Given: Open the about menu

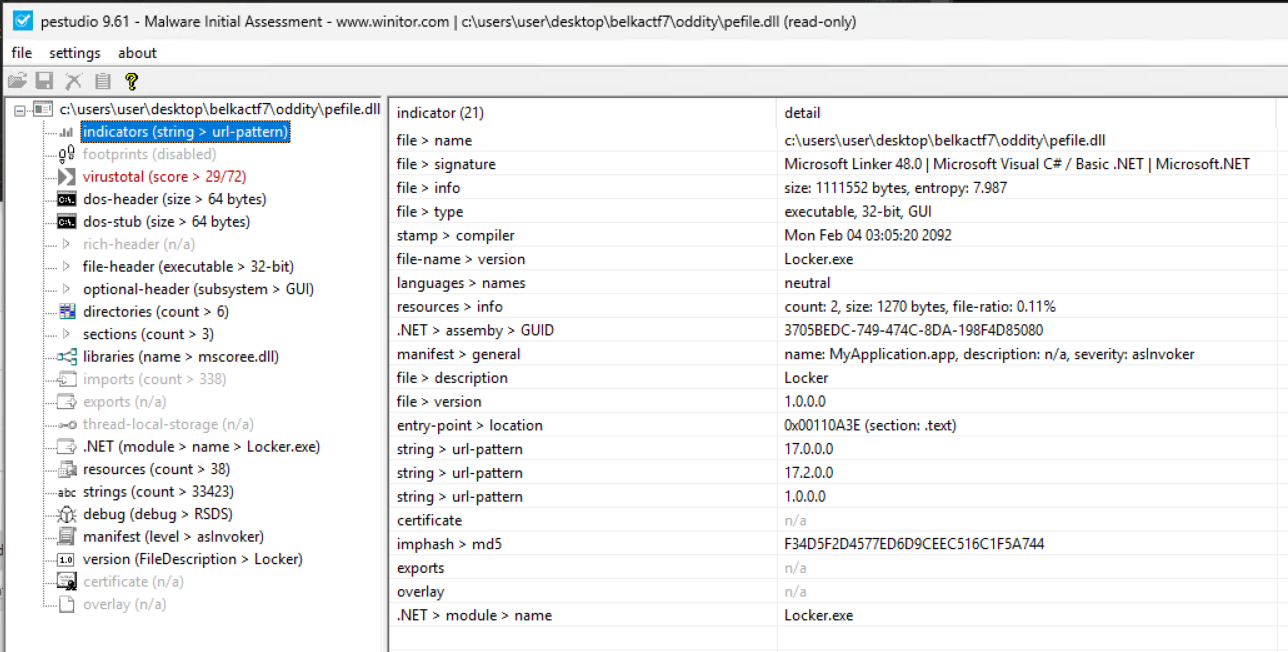Looking at the screenshot, I should 137,53.
